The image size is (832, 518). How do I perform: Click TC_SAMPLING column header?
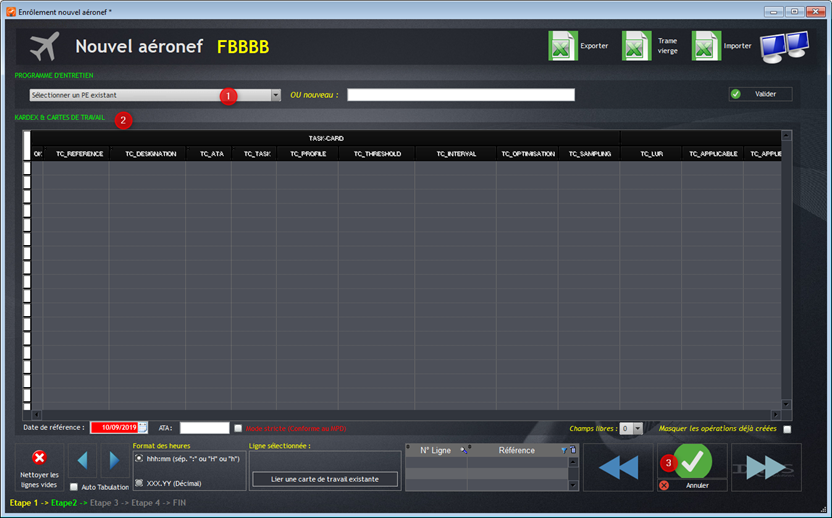(x=590, y=154)
